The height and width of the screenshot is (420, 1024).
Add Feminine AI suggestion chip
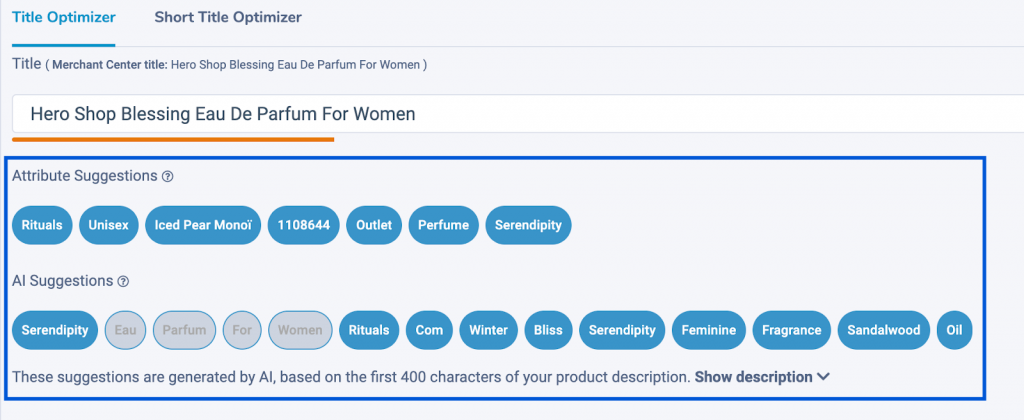point(709,330)
